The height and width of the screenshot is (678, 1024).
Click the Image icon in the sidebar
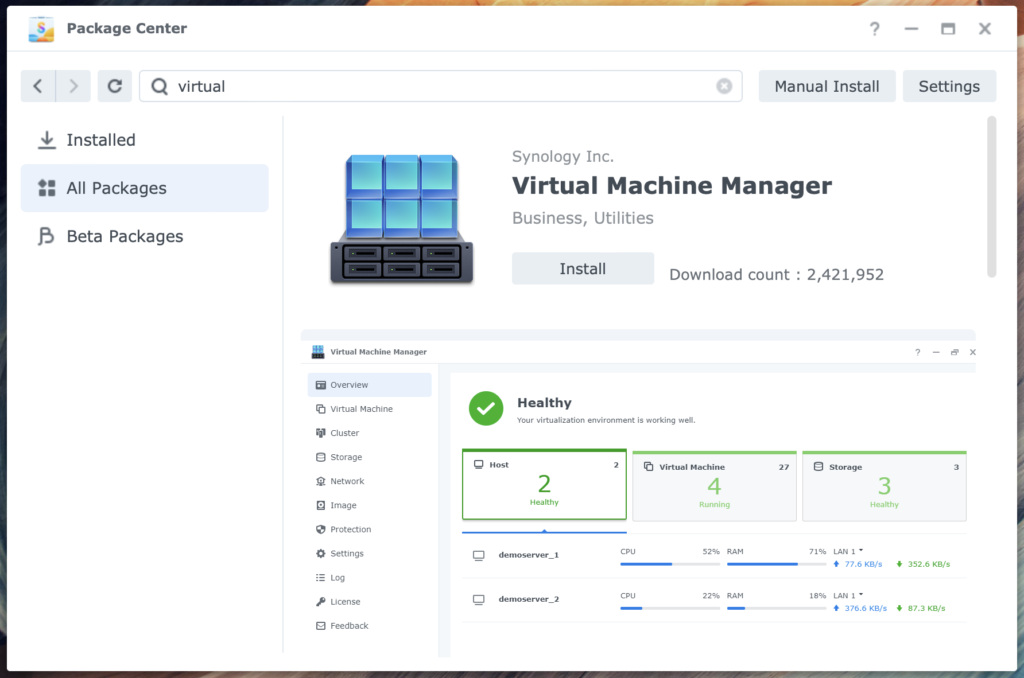[321, 505]
